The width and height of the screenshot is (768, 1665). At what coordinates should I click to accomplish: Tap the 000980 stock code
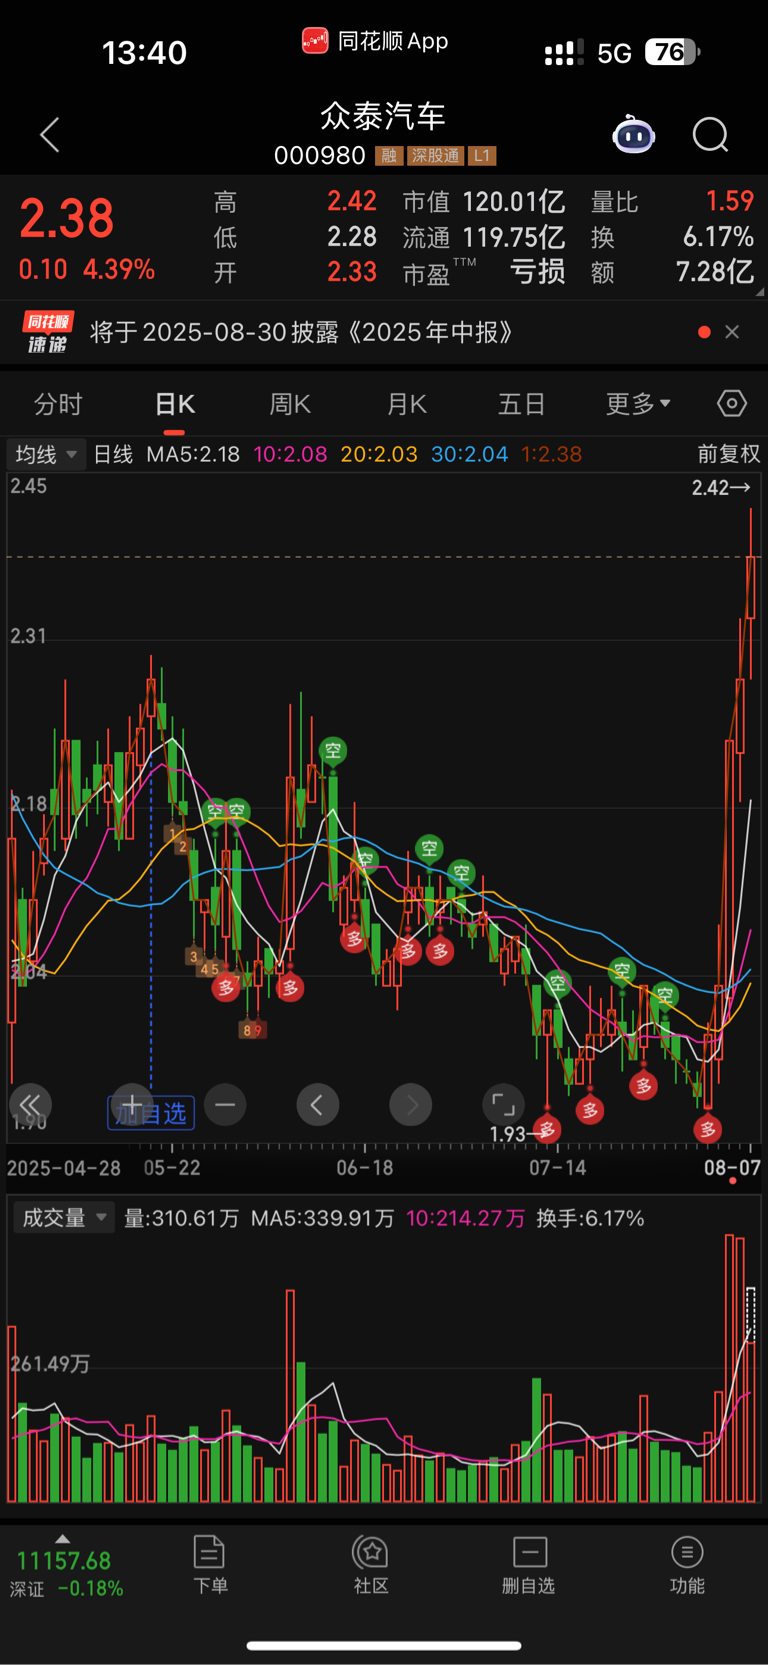tap(320, 156)
